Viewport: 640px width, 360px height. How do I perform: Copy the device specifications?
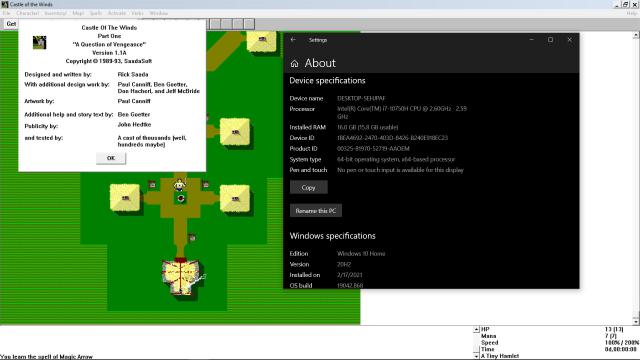(x=308, y=187)
